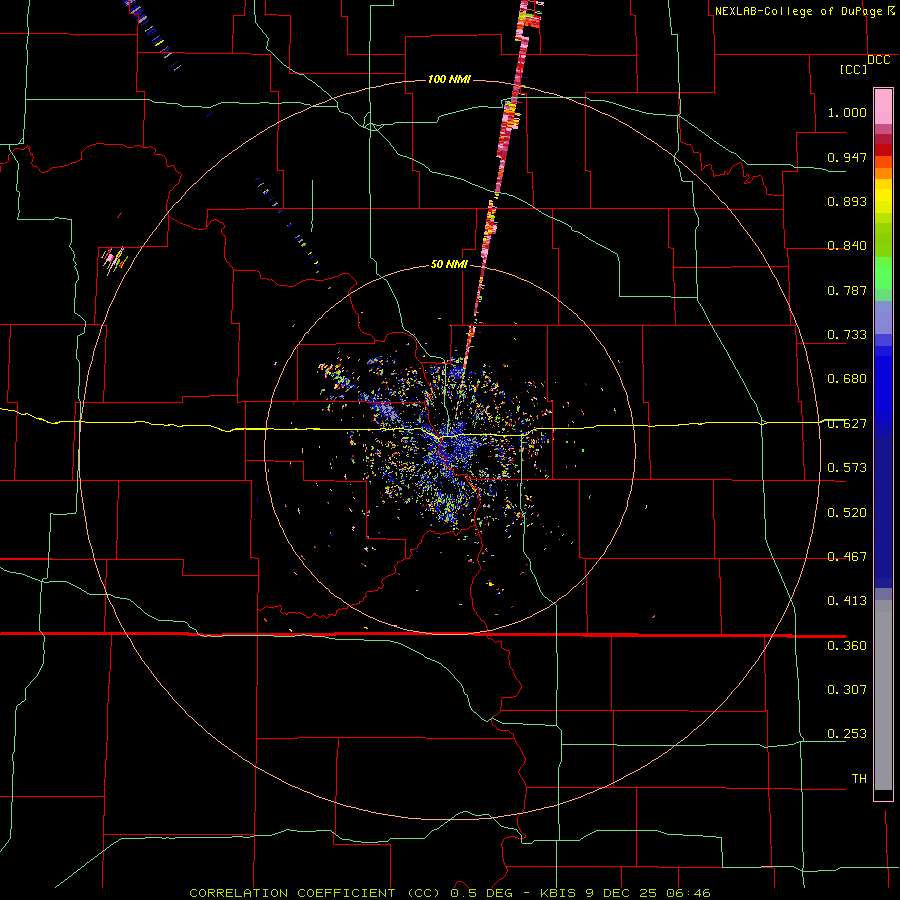The image size is (900, 900).
Task: Click the NEXLAB-College of DuPage header text
Action: tap(798, 11)
